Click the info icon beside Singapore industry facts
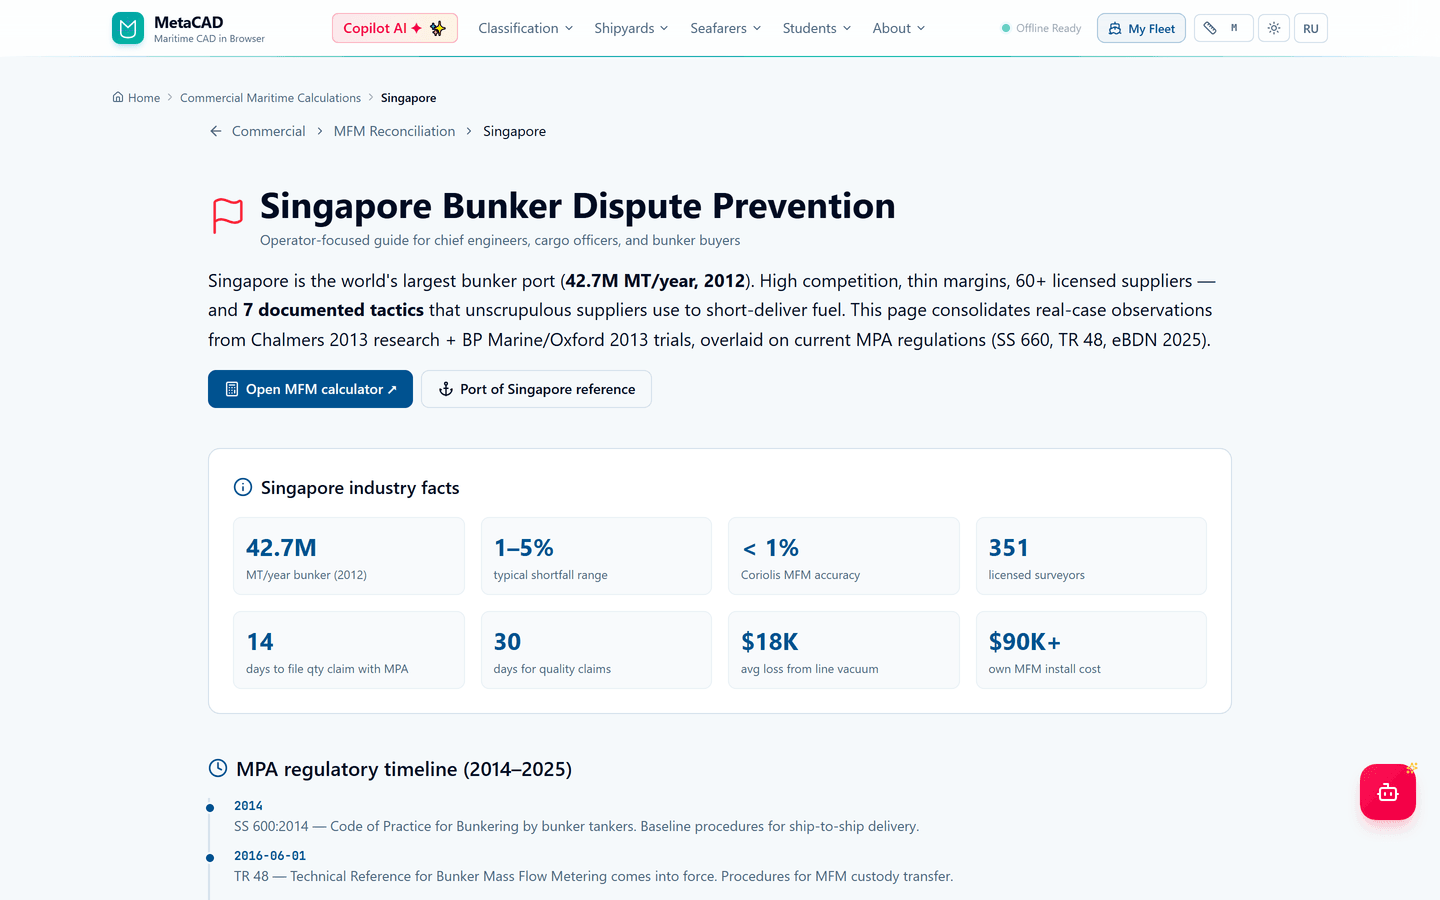The height and width of the screenshot is (900, 1440). point(243,487)
